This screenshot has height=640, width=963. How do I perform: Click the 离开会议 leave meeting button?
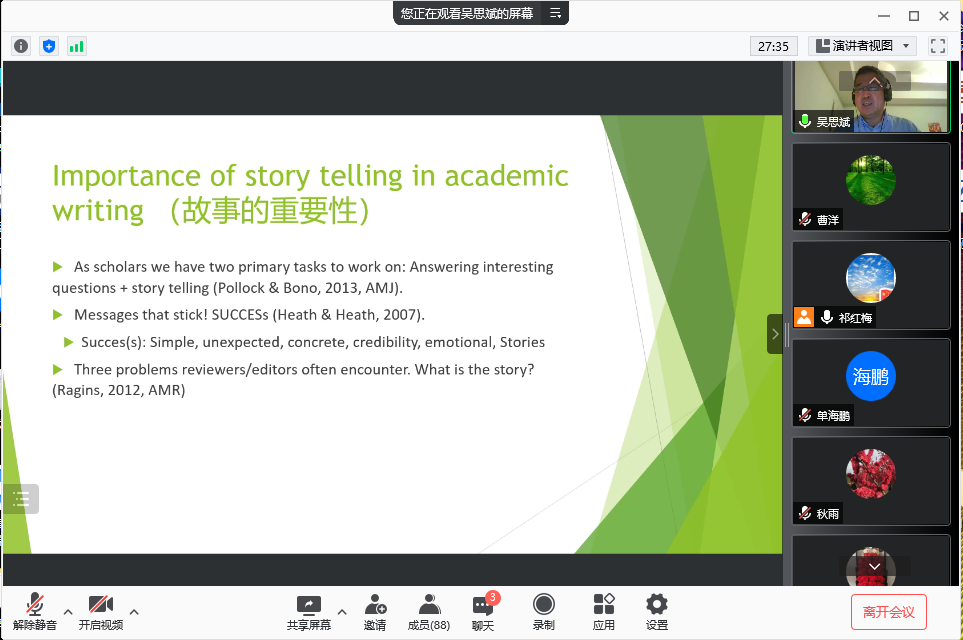(x=888, y=612)
